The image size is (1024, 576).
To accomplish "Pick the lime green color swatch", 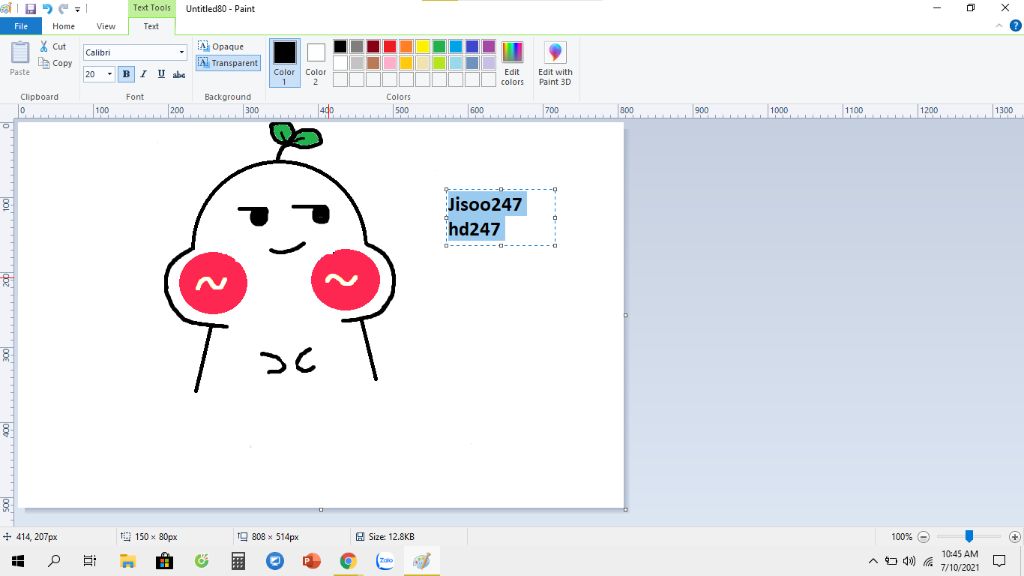I will [x=439, y=63].
